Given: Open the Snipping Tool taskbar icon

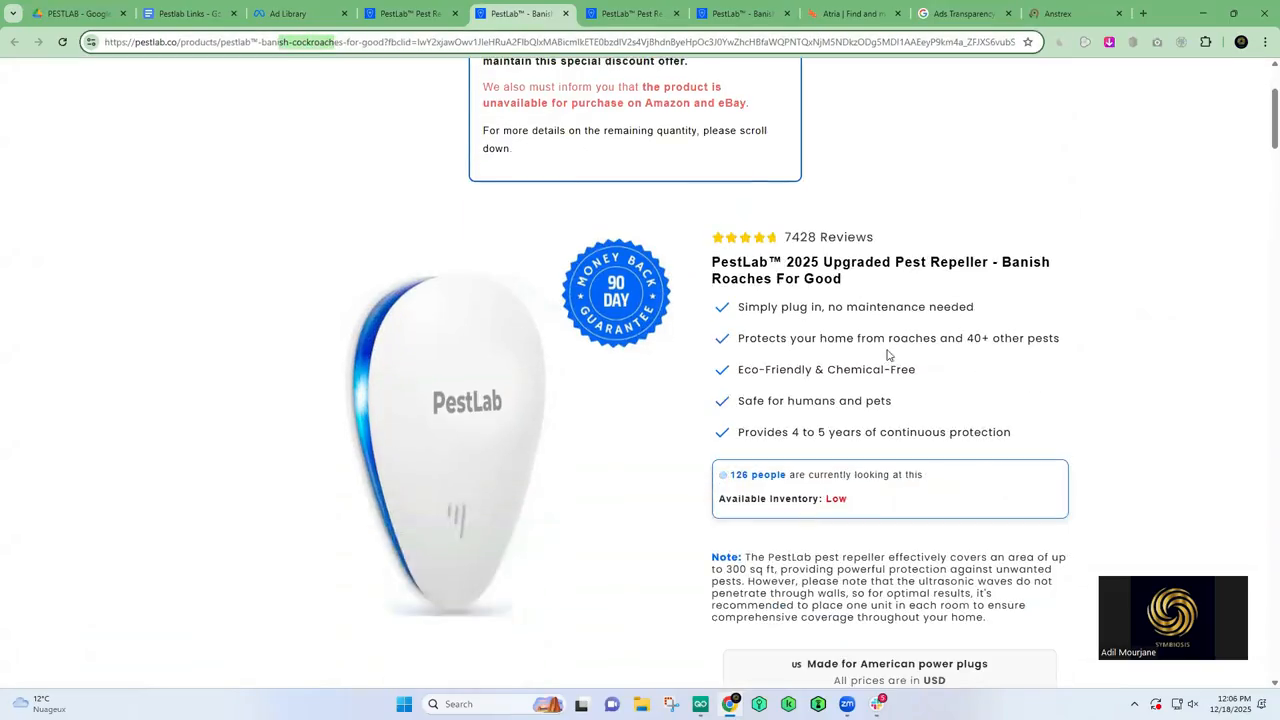Looking at the screenshot, I should click(671, 704).
